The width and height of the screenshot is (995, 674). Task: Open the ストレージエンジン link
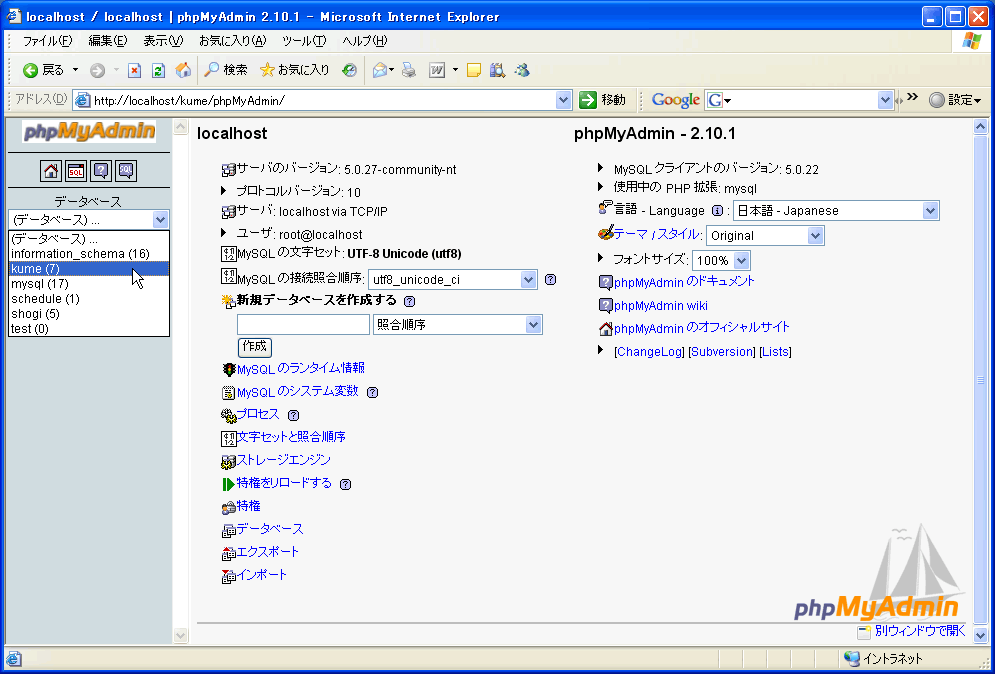click(283, 460)
